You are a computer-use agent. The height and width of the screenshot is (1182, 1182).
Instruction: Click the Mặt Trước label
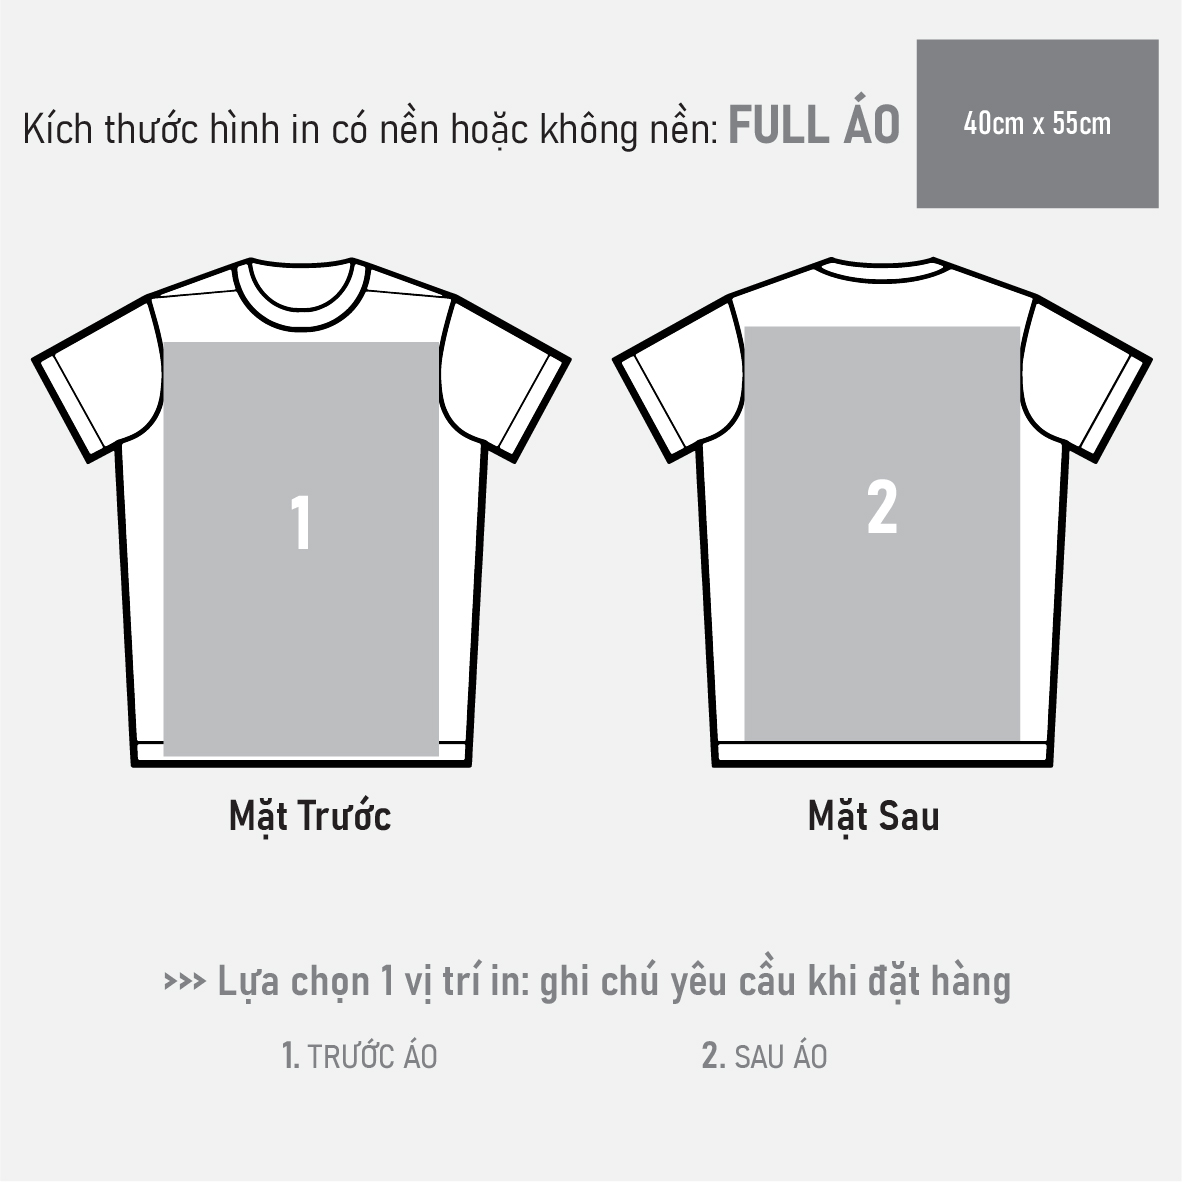310,817
